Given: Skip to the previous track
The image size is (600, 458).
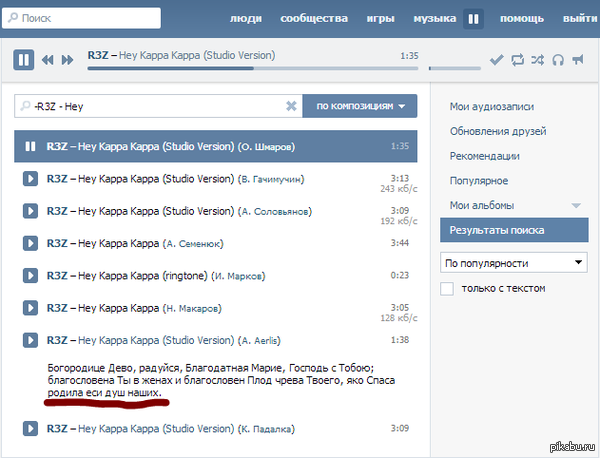Looking at the screenshot, I should (47, 60).
